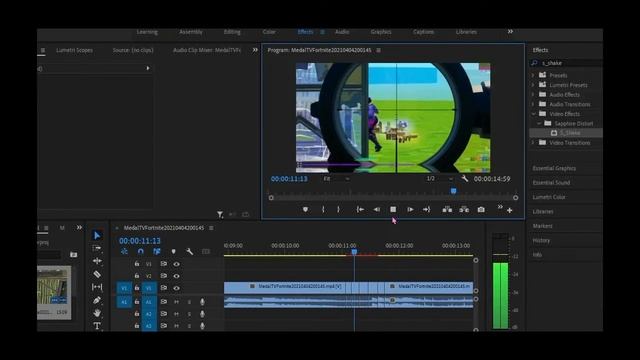640x360 pixels.
Task: Open Program monitor settings wrench
Action: (464, 178)
